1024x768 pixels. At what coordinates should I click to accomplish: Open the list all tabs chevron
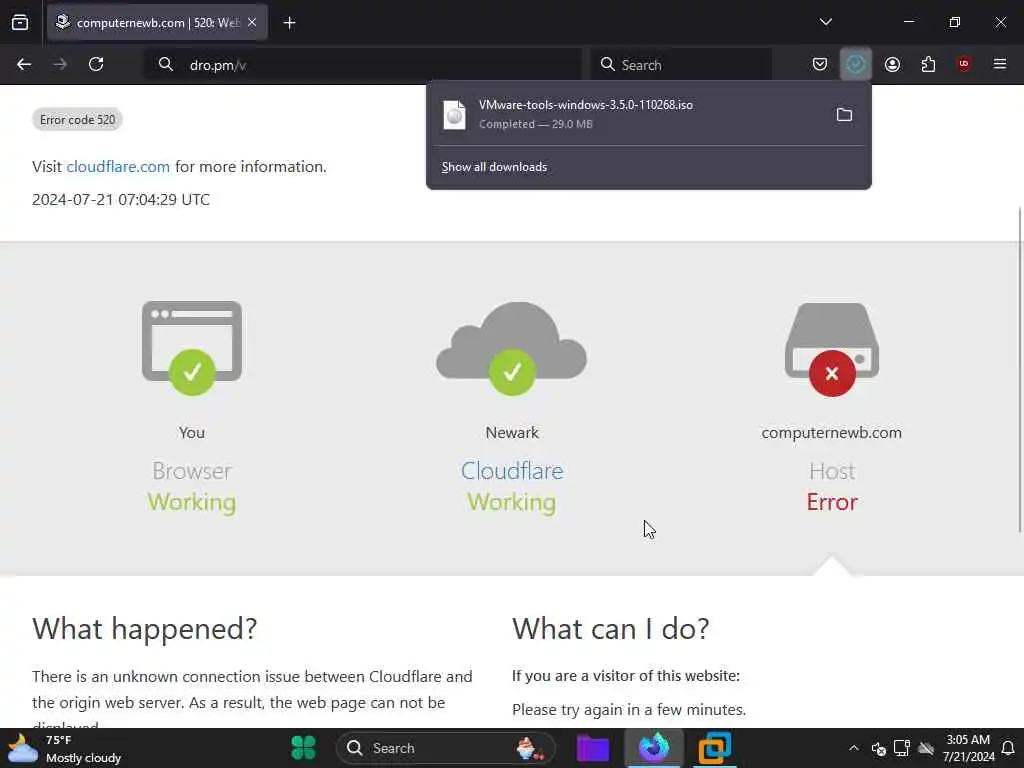click(x=825, y=22)
